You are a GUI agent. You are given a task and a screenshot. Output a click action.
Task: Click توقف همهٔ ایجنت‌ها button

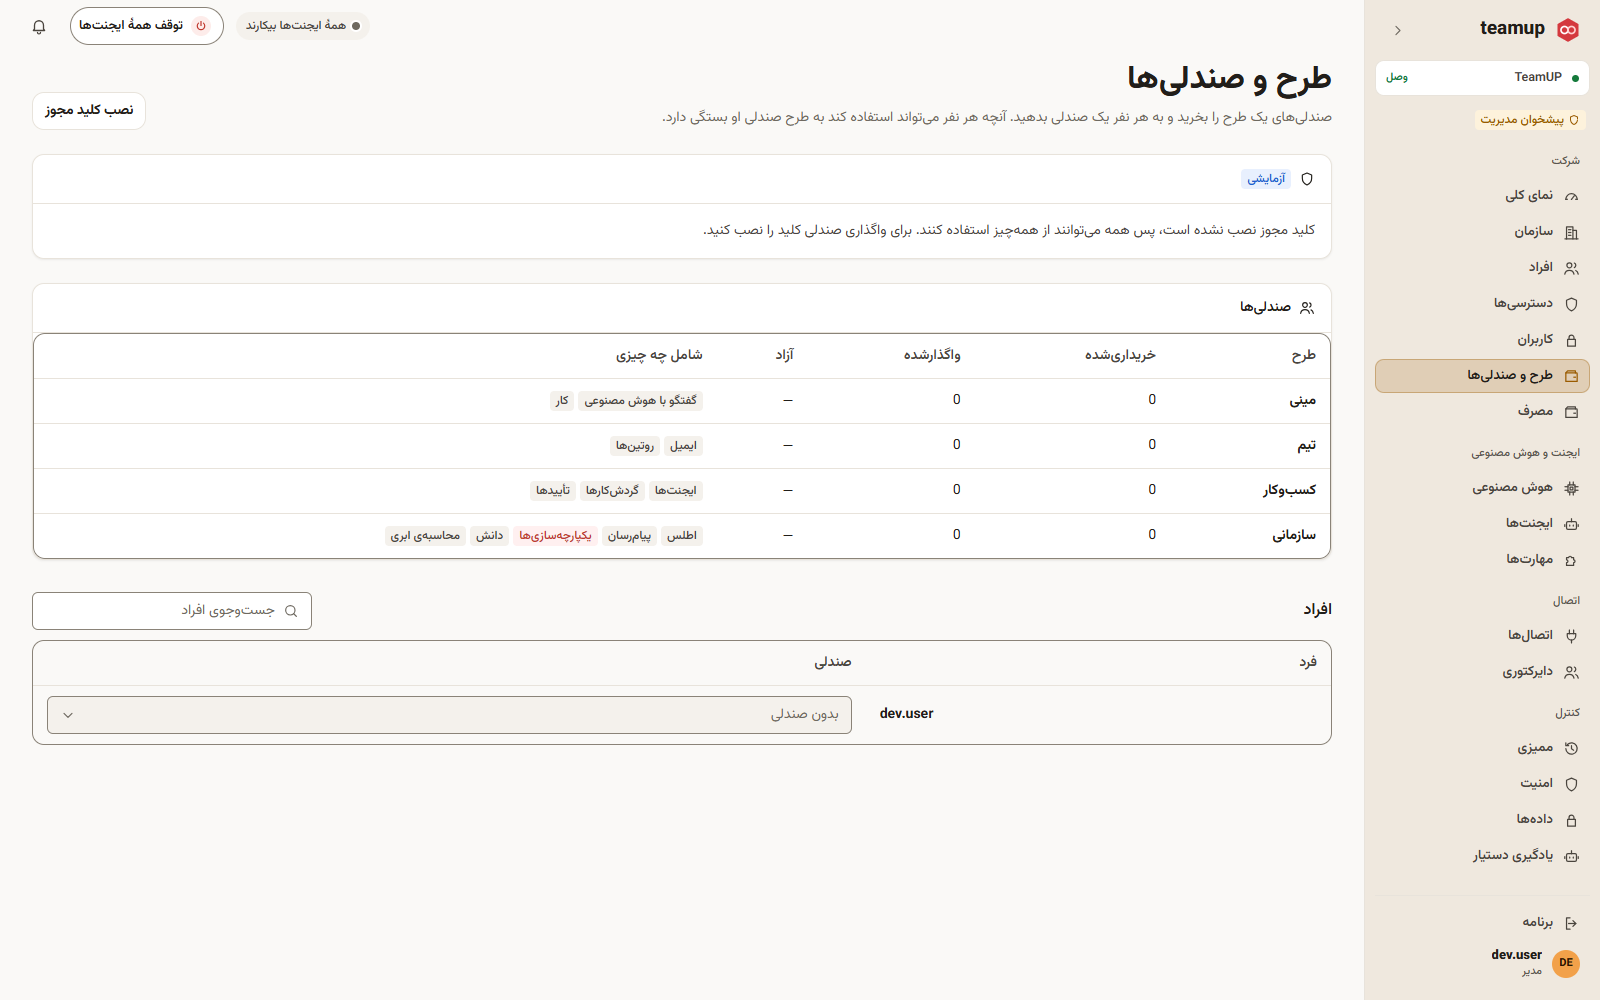[147, 26]
